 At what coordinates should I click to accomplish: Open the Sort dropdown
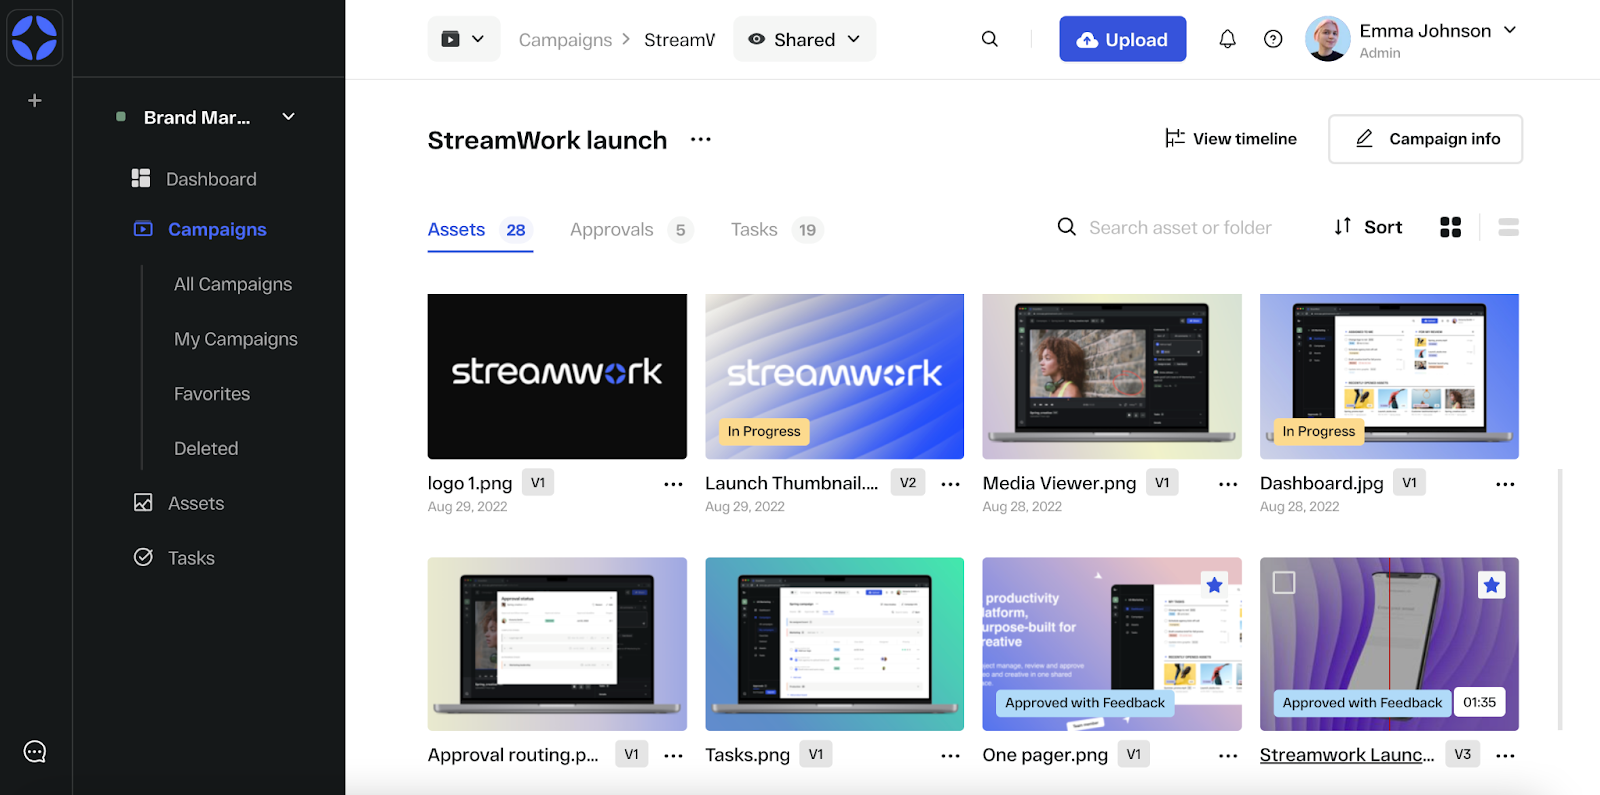click(x=1368, y=227)
